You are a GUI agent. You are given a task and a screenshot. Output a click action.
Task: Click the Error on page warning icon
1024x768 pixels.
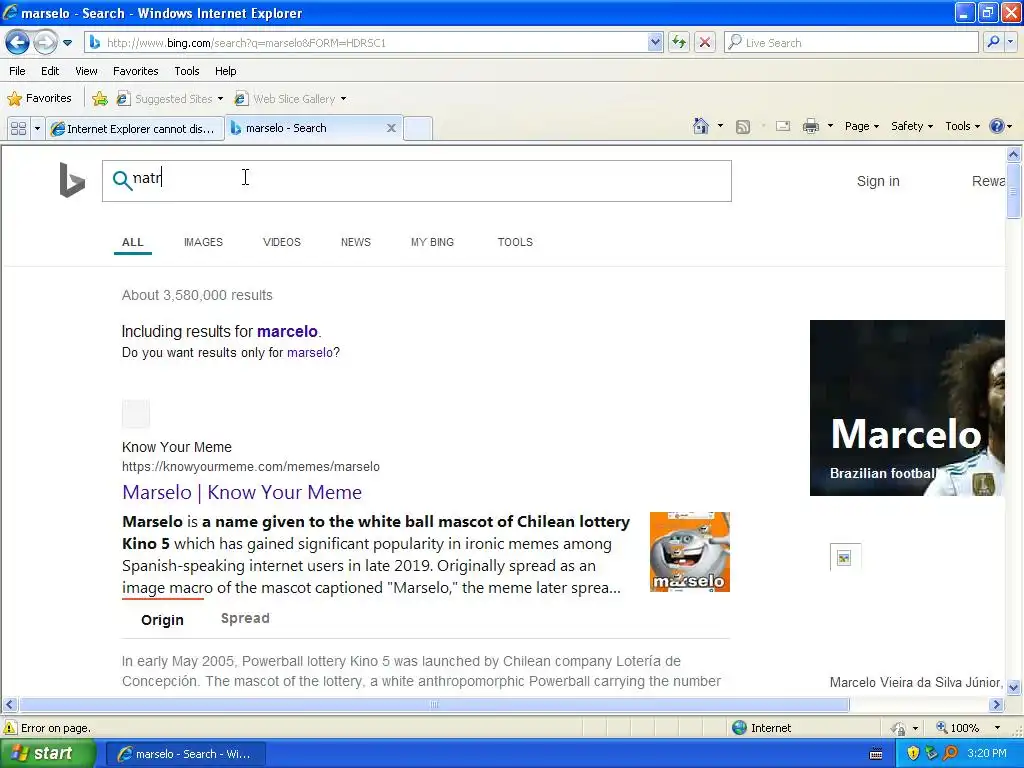click(10, 728)
